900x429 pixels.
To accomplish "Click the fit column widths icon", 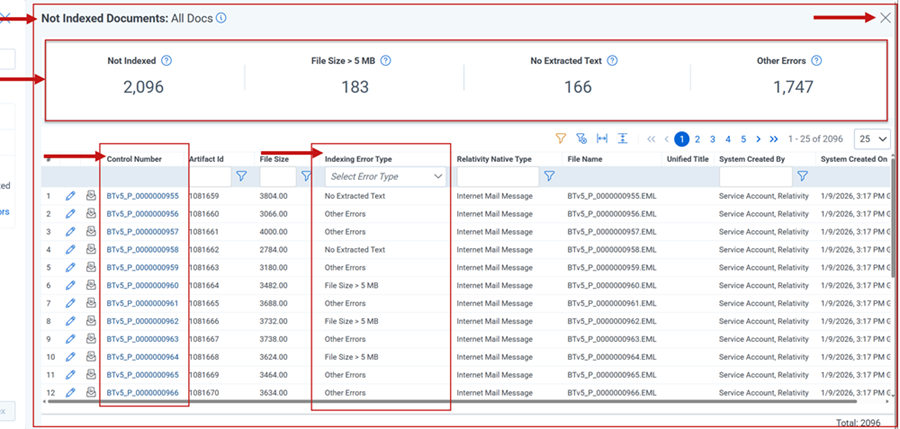I will click(602, 138).
